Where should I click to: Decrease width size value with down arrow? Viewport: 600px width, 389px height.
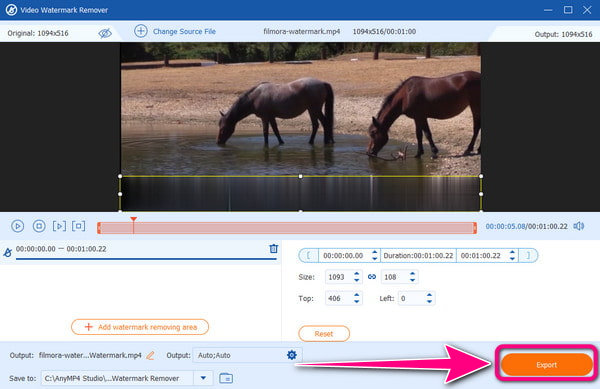point(357,280)
